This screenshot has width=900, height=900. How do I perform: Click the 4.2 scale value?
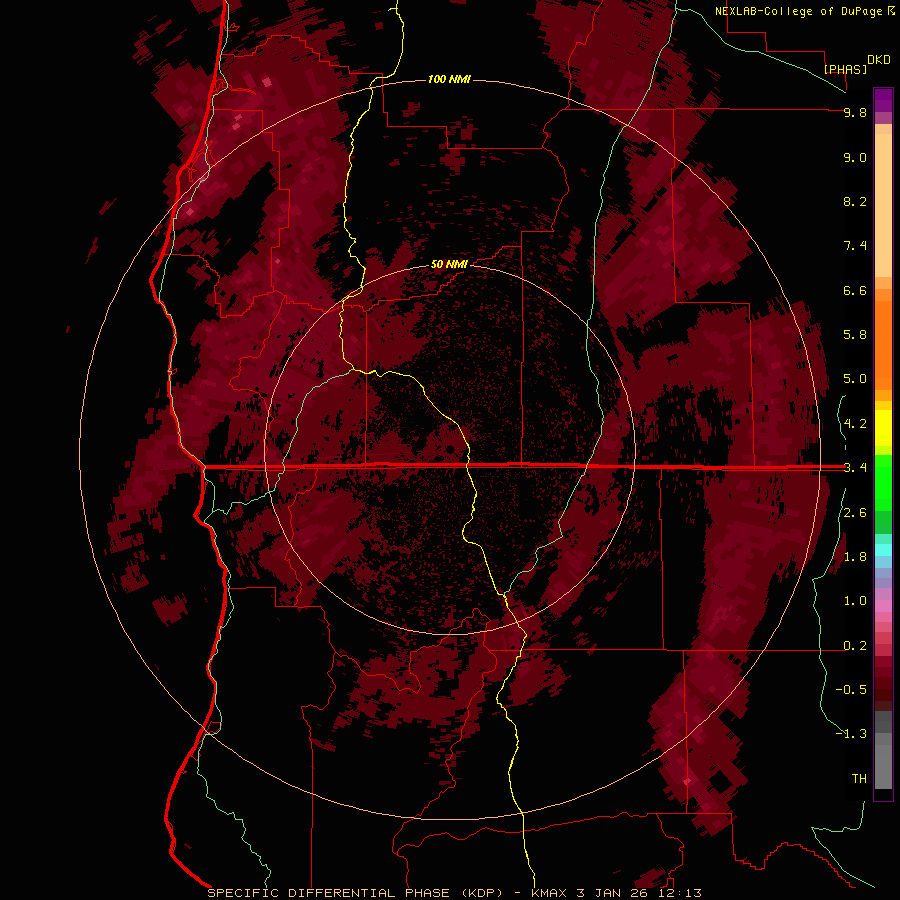pyautogui.click(x=855, y=424)
